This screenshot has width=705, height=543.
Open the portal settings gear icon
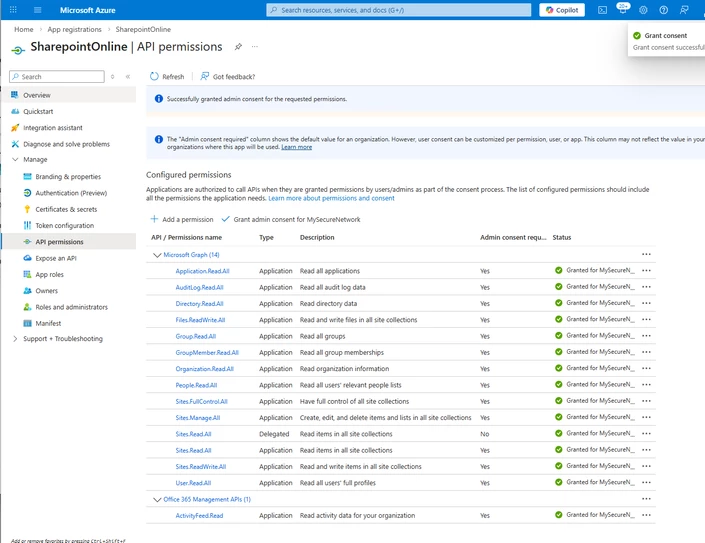click(643, 10)
